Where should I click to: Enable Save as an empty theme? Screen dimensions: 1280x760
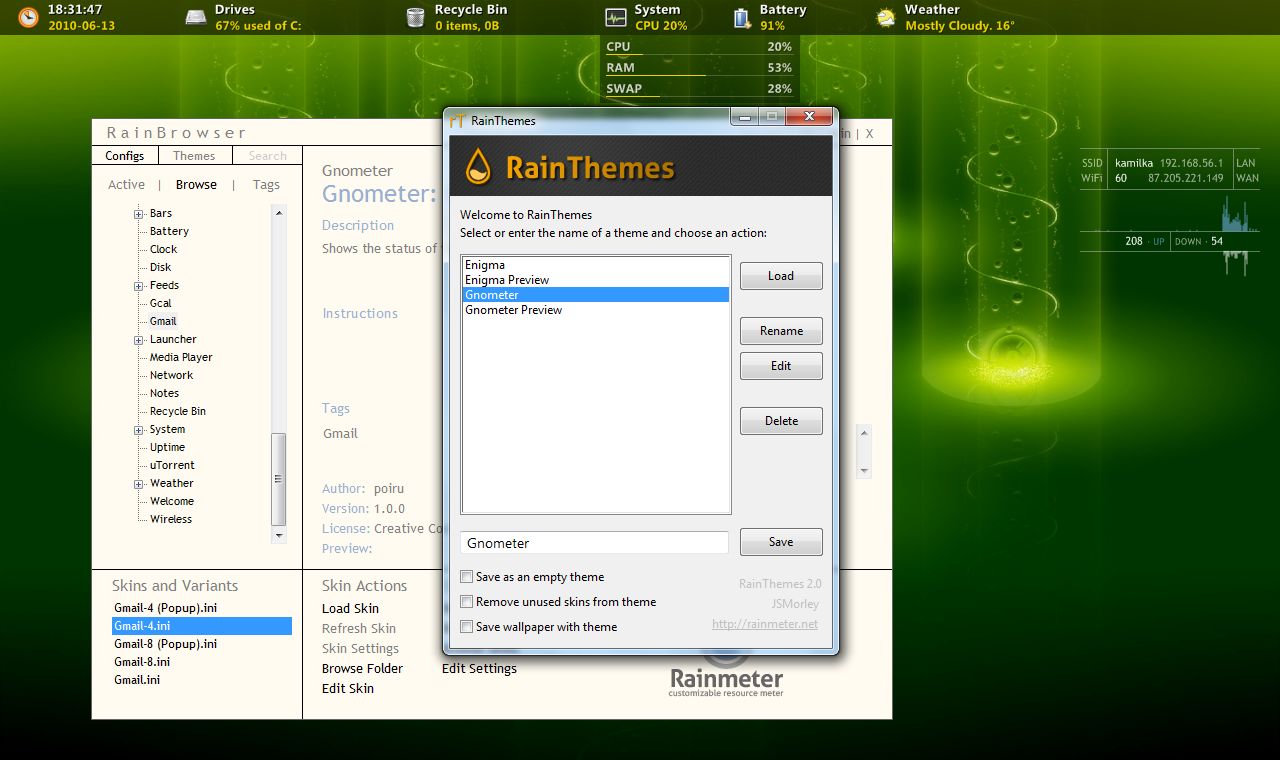click(x=467, y=577)
